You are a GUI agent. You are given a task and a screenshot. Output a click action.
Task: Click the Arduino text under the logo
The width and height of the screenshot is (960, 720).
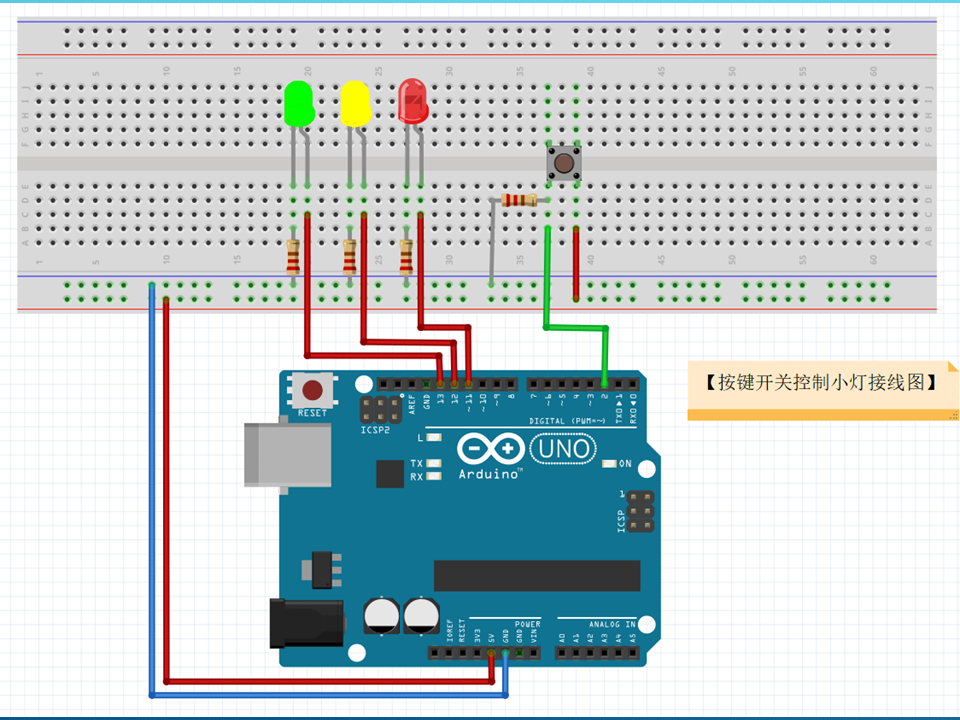click(x=489, y=474)
